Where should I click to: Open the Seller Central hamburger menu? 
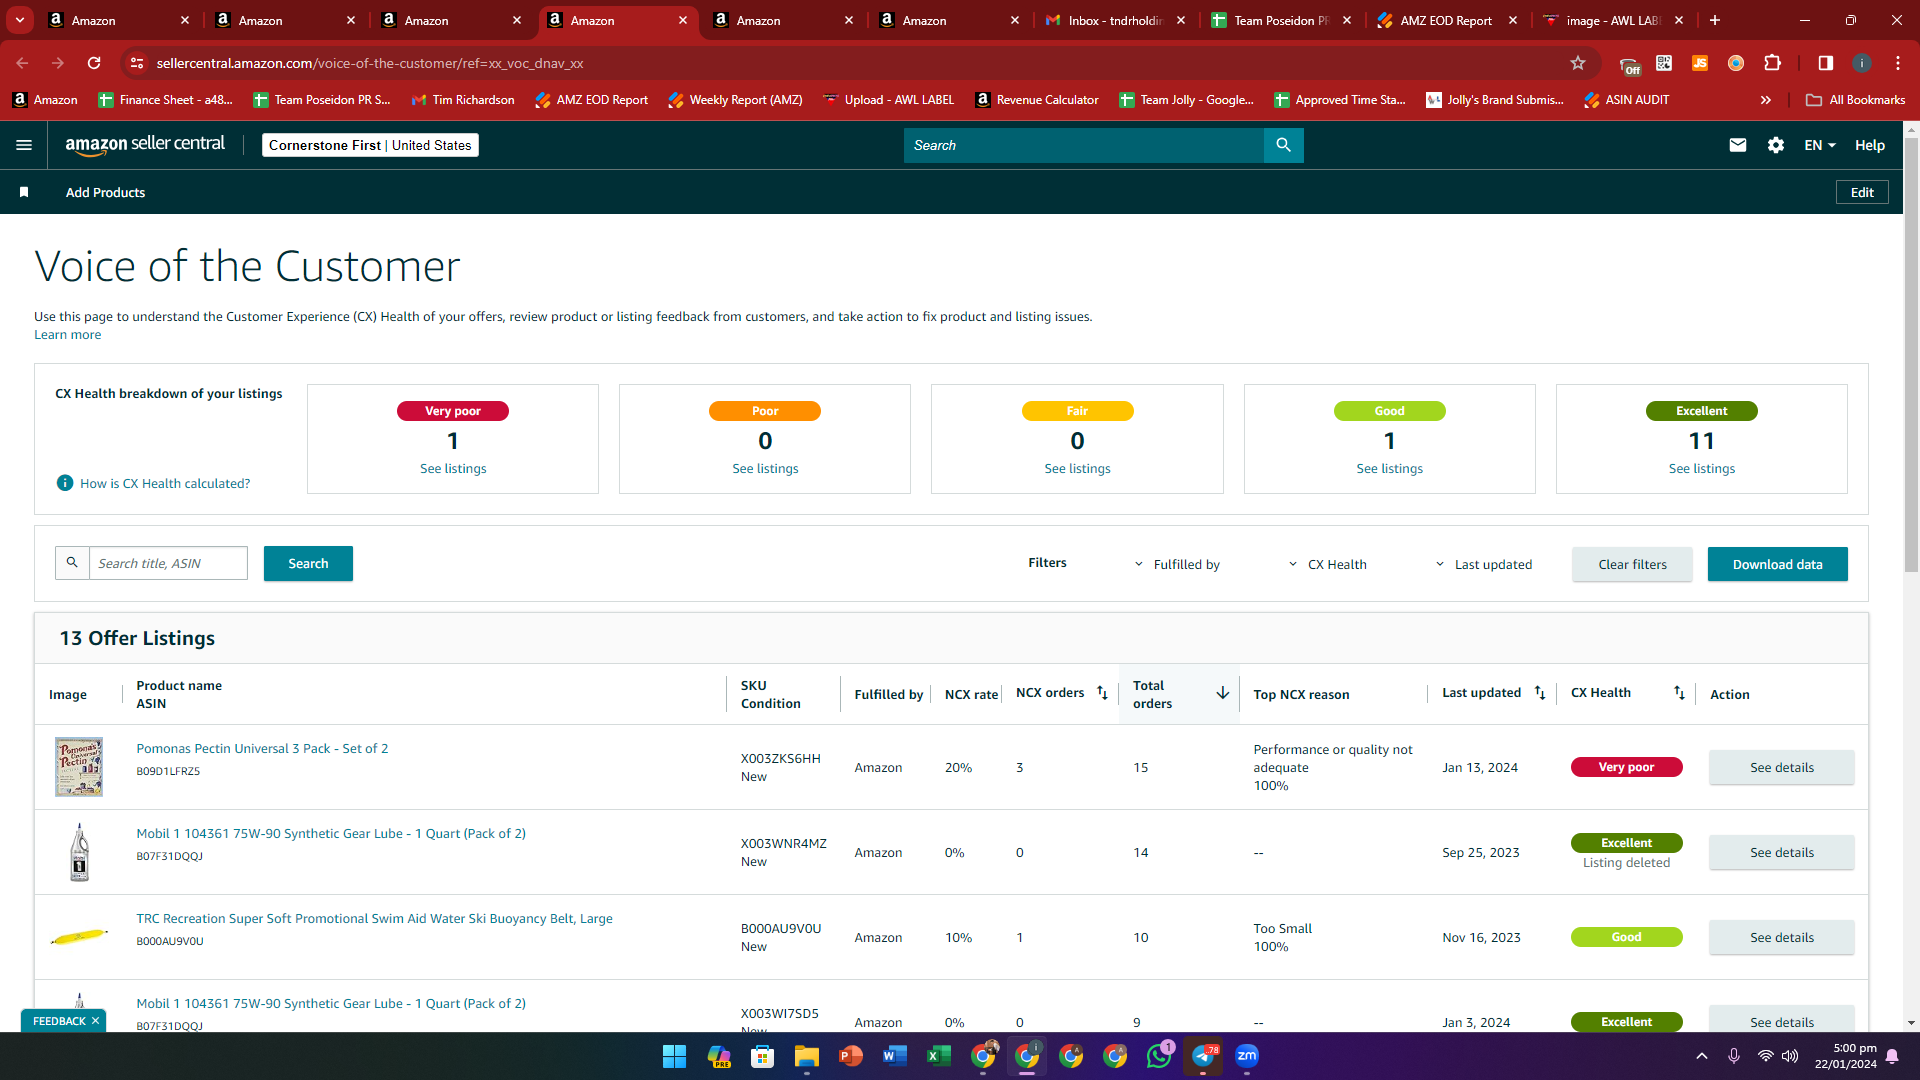[x=24, y=145]
